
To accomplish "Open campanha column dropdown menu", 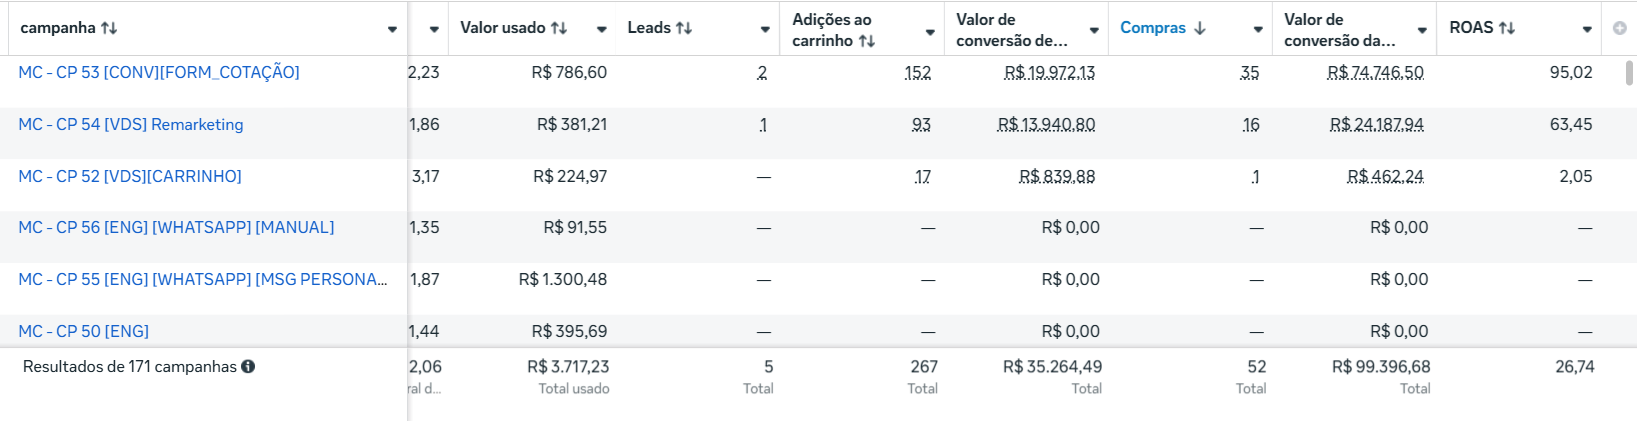I will (392, 29).
